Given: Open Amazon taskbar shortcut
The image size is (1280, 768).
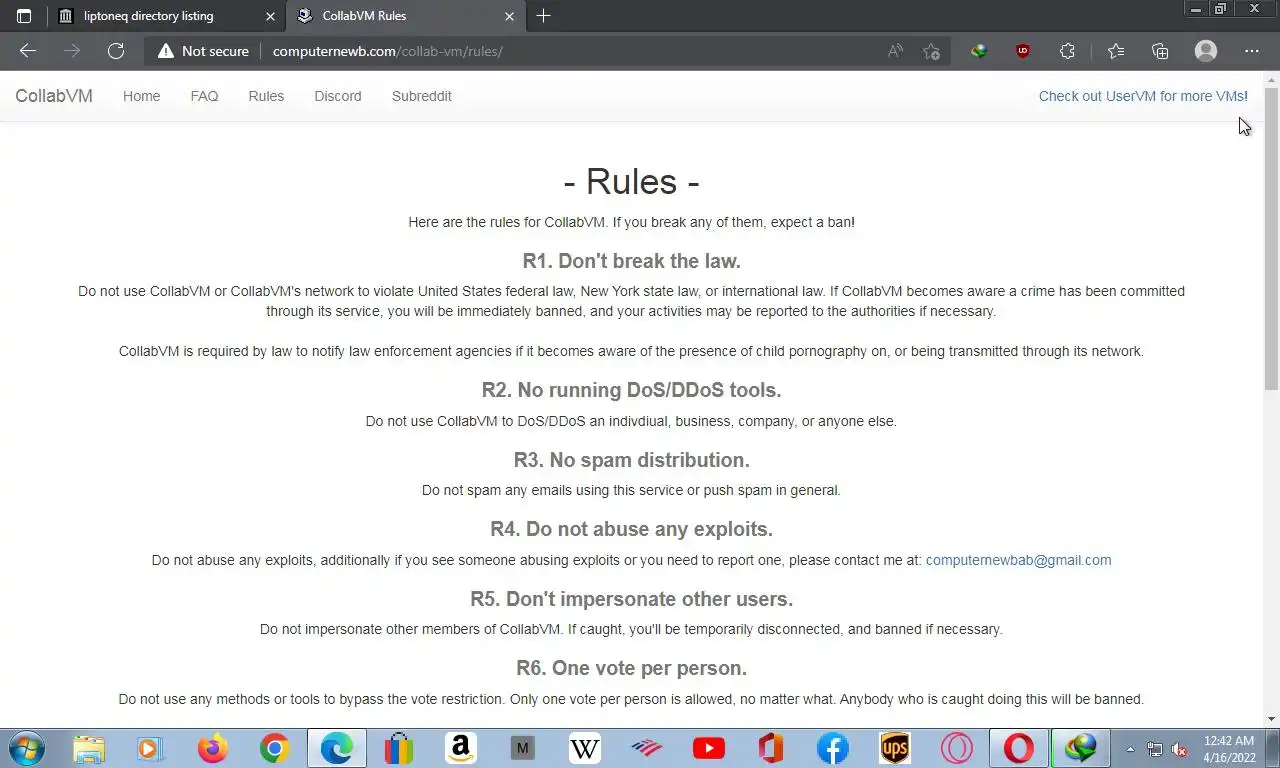Looking at the screenshot, I should pos(460,748).
